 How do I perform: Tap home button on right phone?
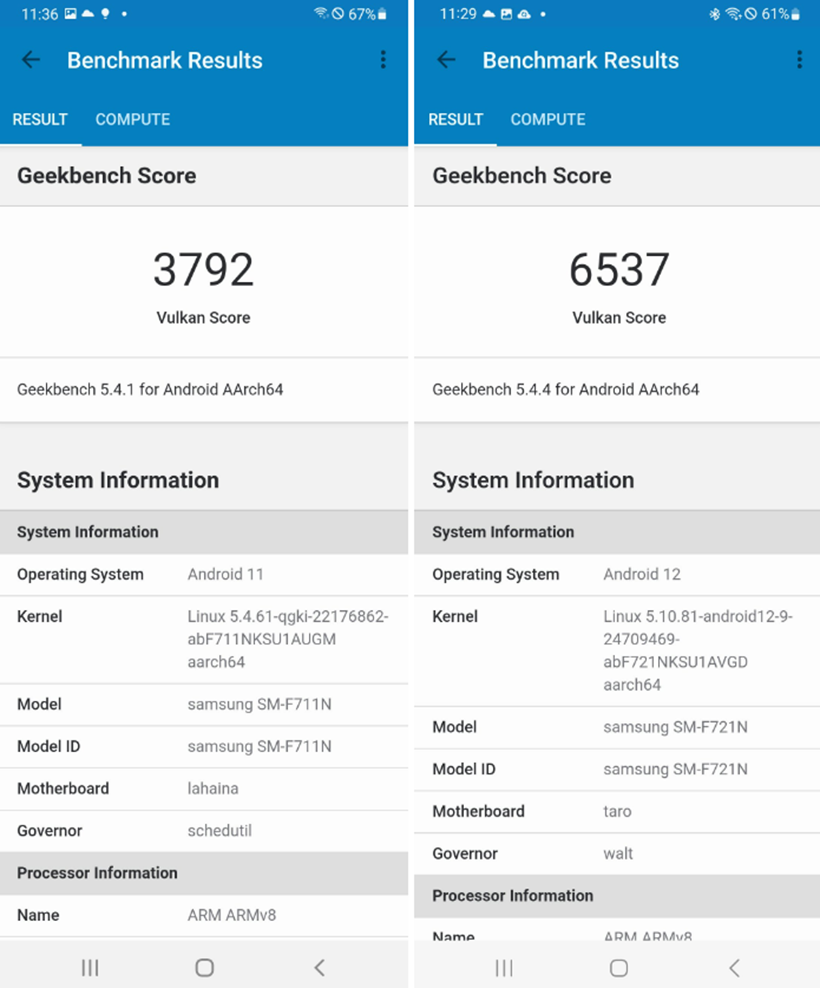coord(619,967)
